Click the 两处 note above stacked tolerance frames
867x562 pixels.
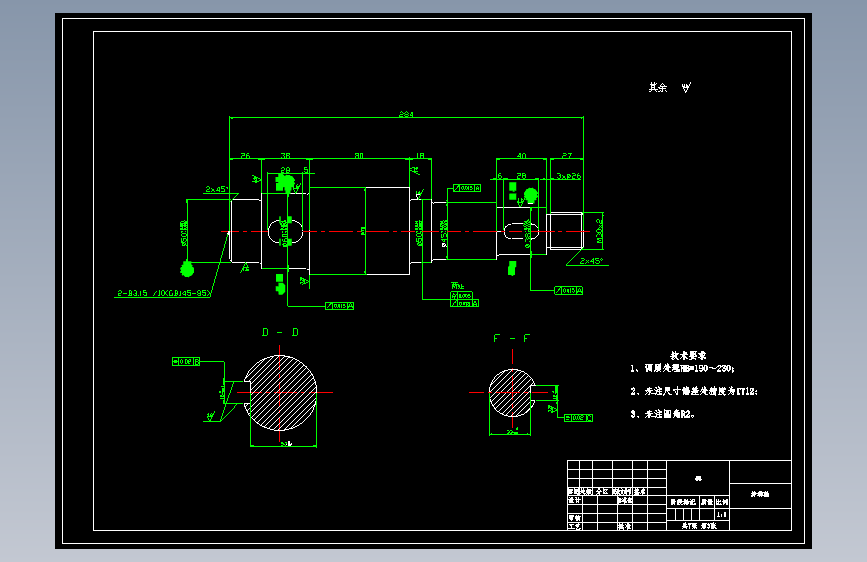tap(457, 286)
